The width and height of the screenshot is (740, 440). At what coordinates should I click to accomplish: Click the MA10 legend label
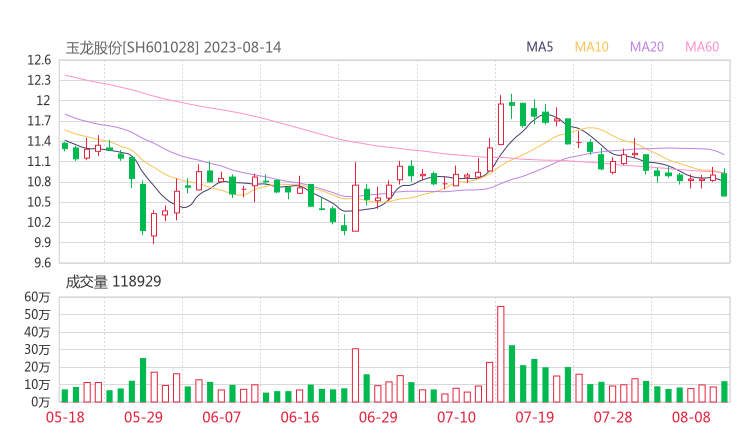(x=591, y=47)
